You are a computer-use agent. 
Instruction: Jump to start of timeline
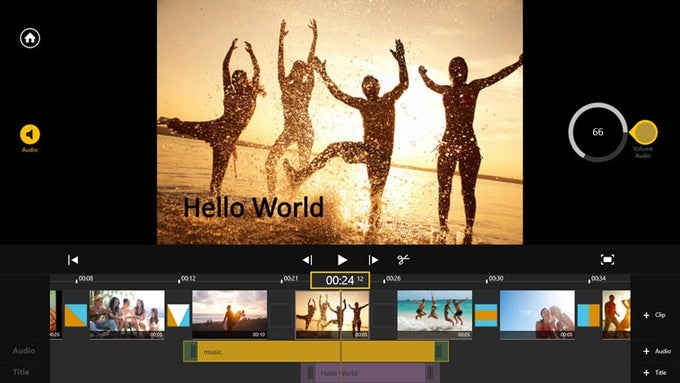pyautogui.click(x=73, y=260)
